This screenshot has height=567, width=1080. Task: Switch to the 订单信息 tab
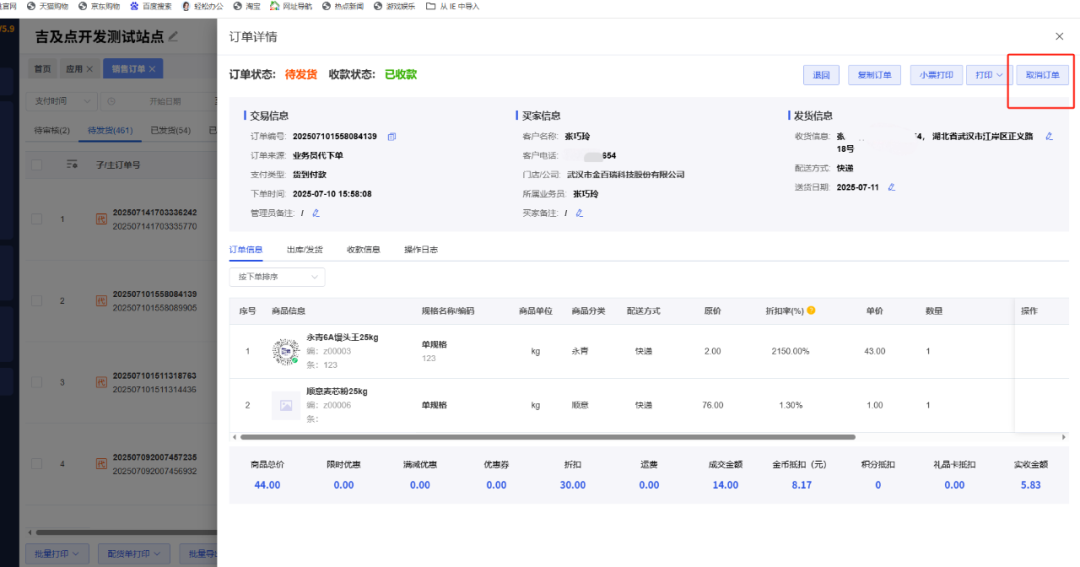click(x=246, y=249)
